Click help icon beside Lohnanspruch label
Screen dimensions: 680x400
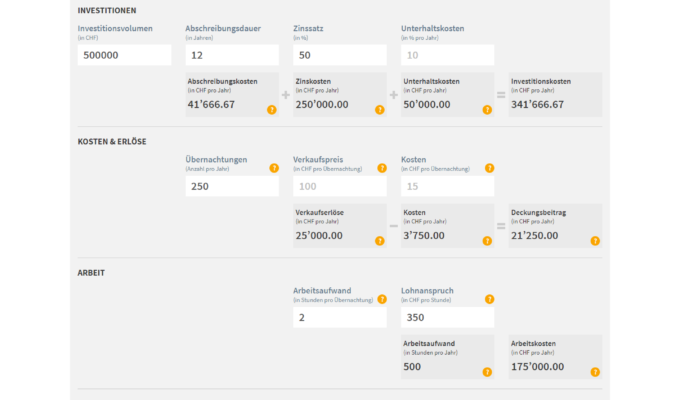(489, 299)
